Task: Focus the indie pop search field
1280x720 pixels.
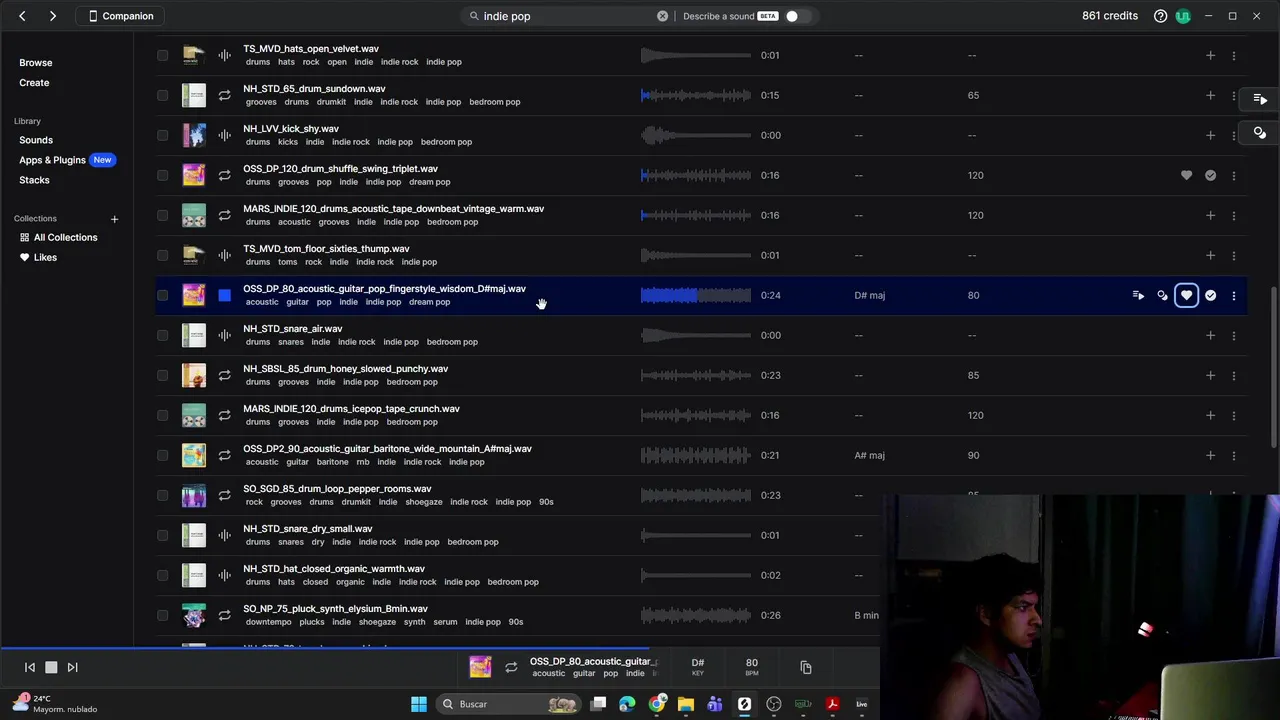Action: (565, 16)
